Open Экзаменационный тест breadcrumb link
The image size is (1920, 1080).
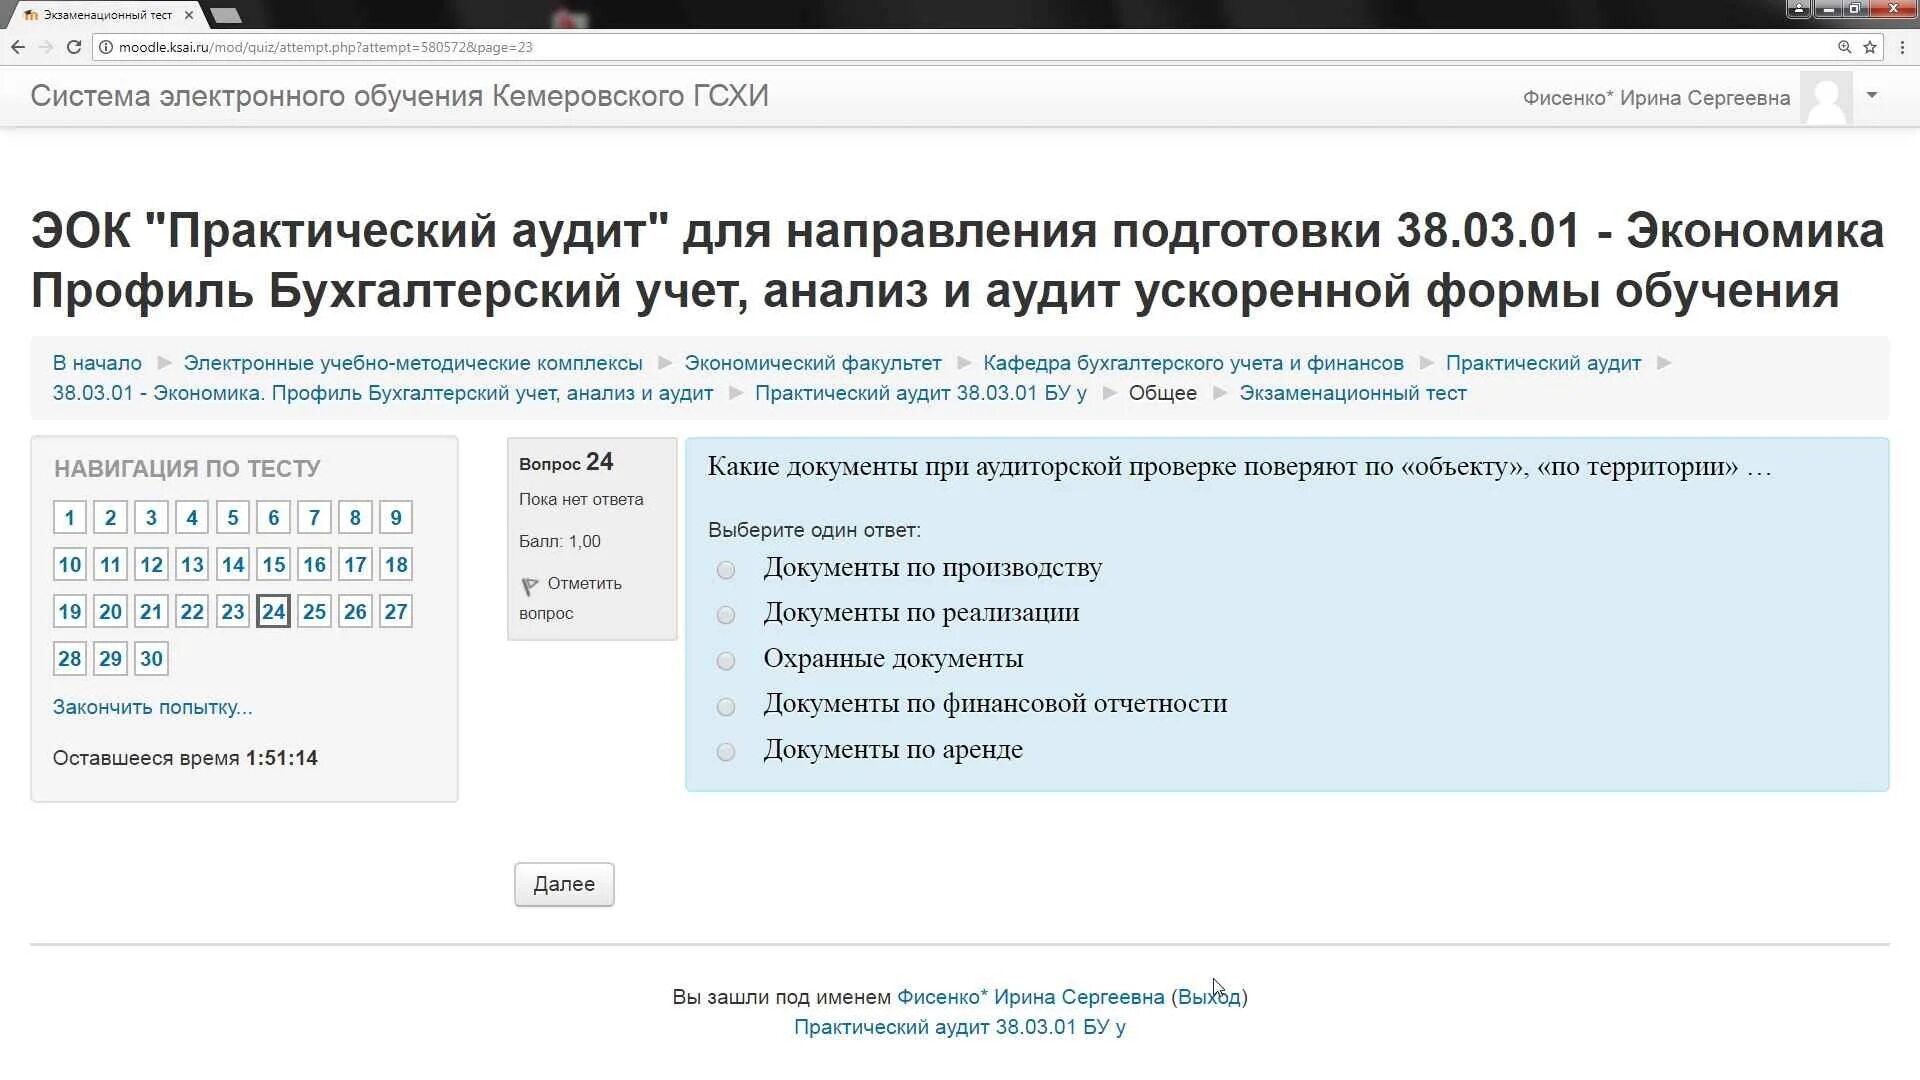click(1353, 393)
